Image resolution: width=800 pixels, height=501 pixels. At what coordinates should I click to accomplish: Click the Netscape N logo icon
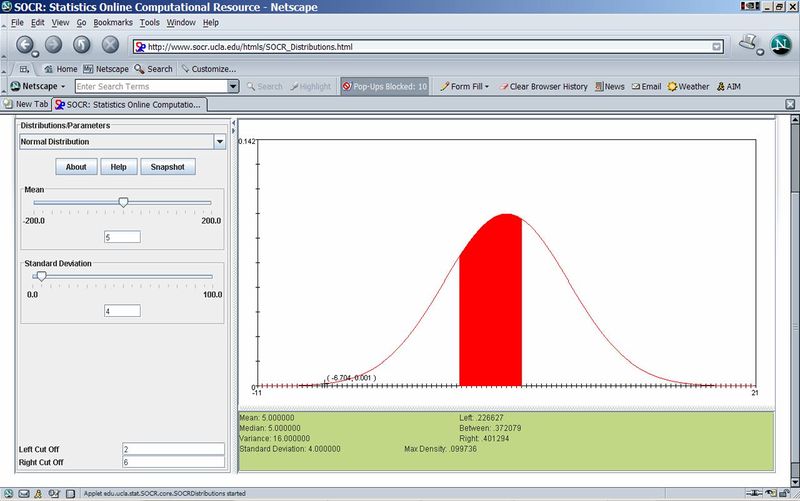pos(781,45)
